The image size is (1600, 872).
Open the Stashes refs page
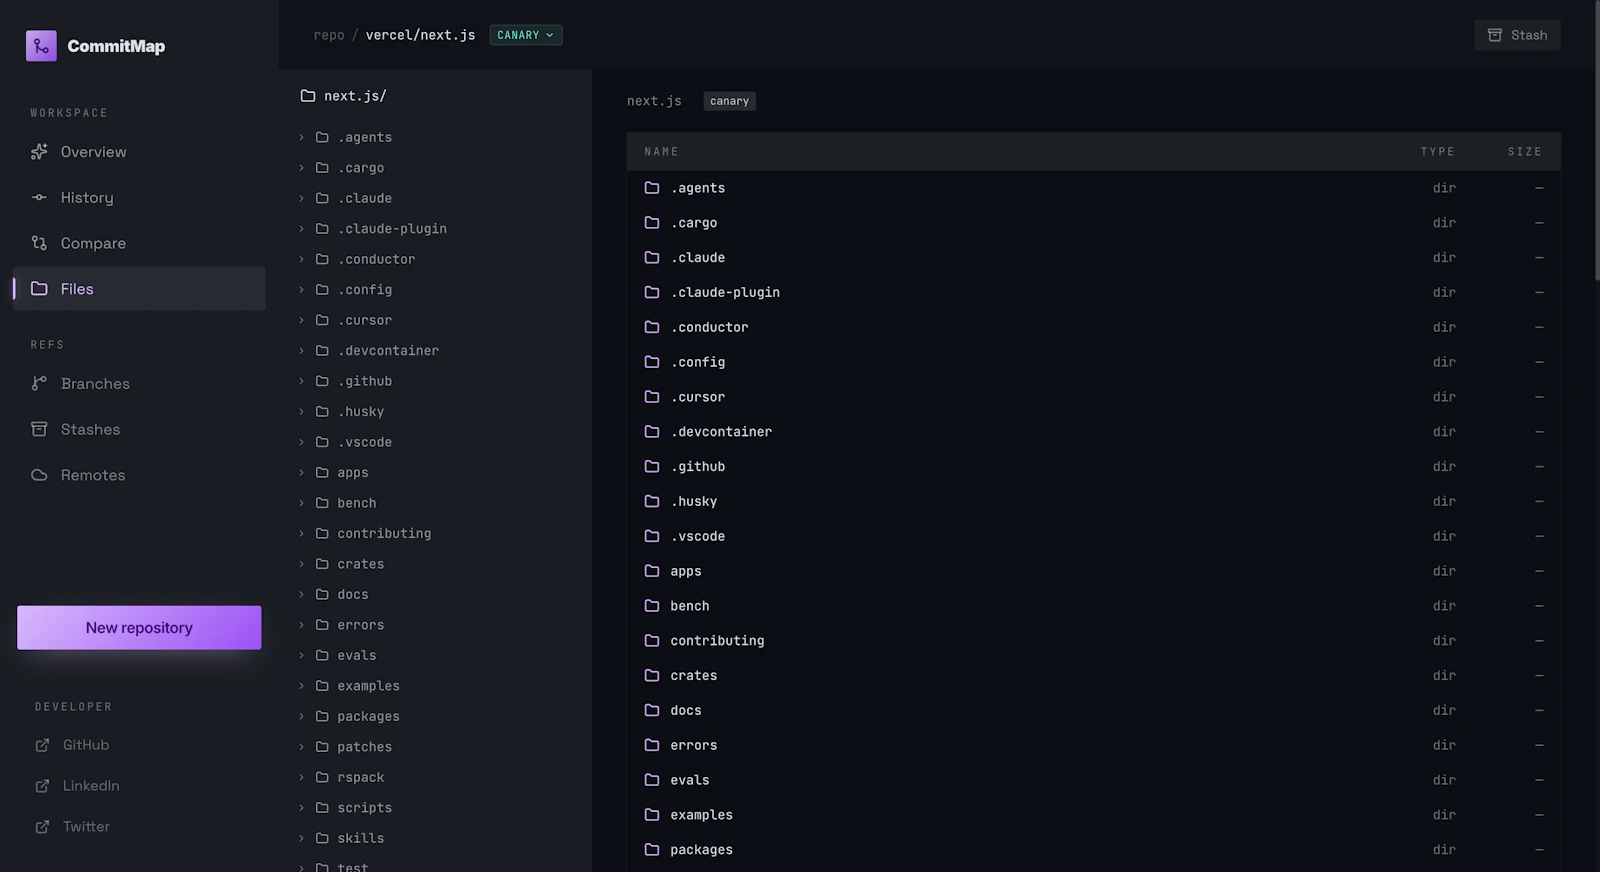(x=139, y=430)
